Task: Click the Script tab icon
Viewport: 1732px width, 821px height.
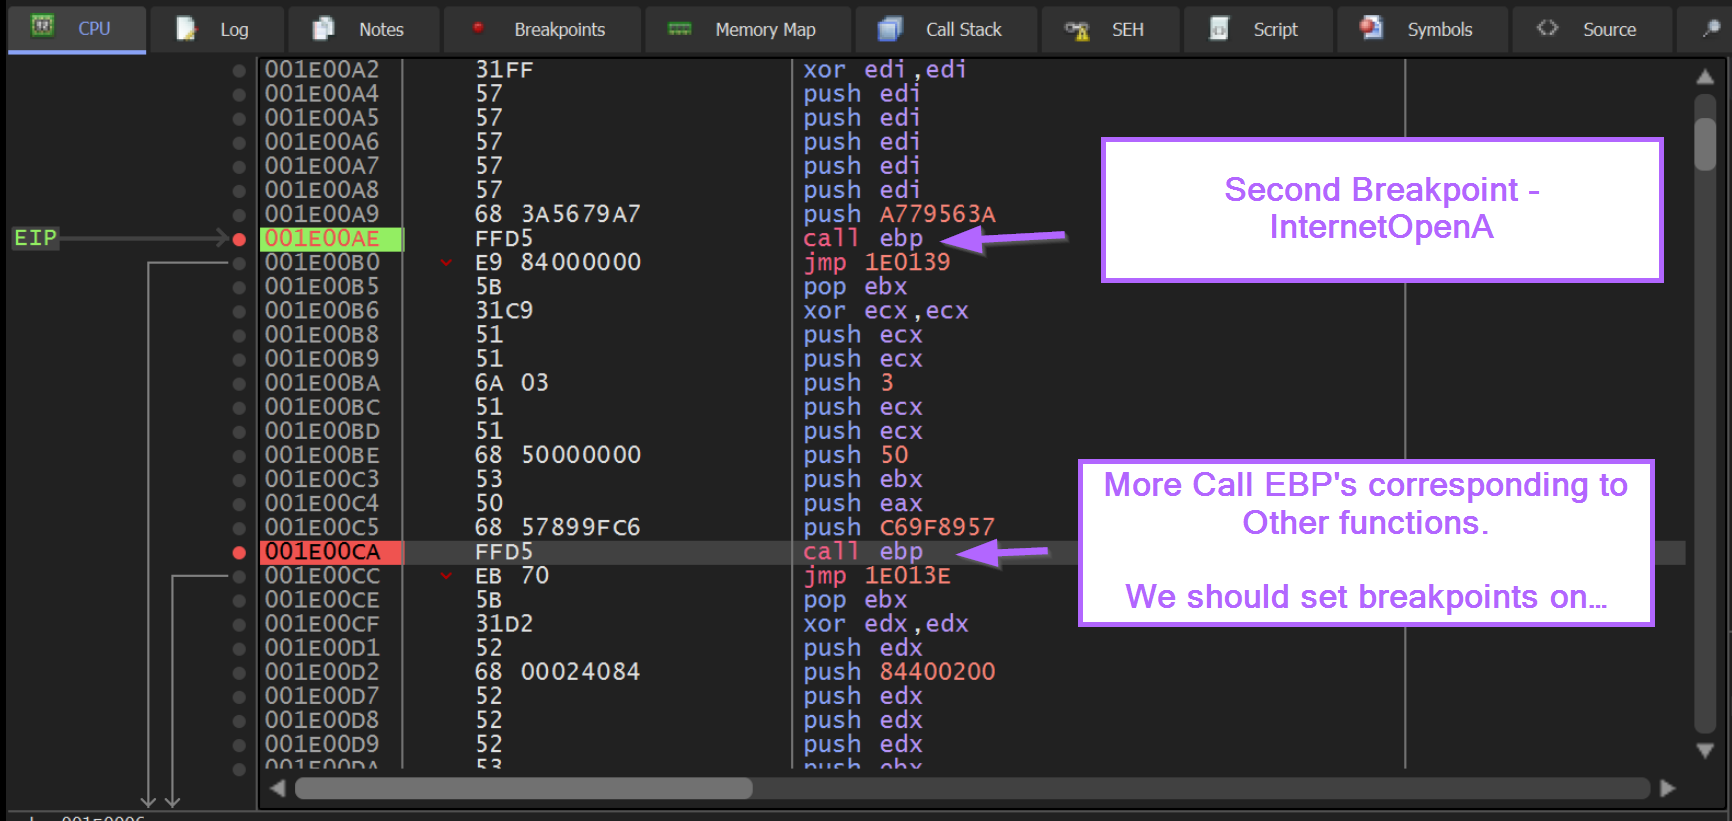Action: 1219,29
